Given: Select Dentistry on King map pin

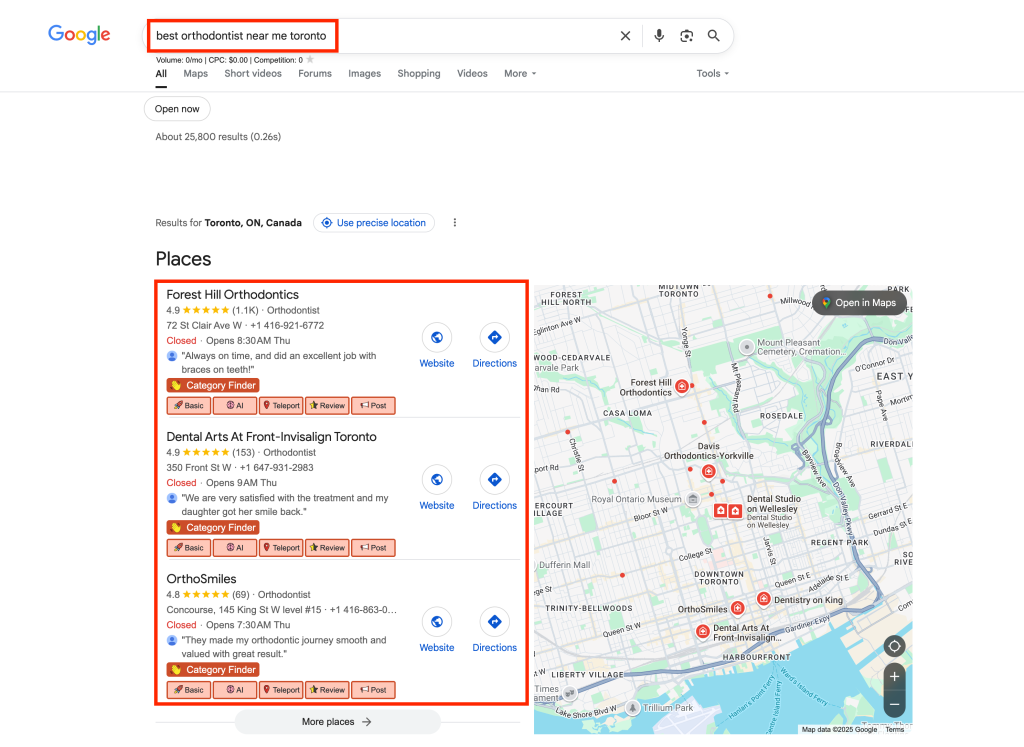Looking at the screenshot, I should pos(763,599).
